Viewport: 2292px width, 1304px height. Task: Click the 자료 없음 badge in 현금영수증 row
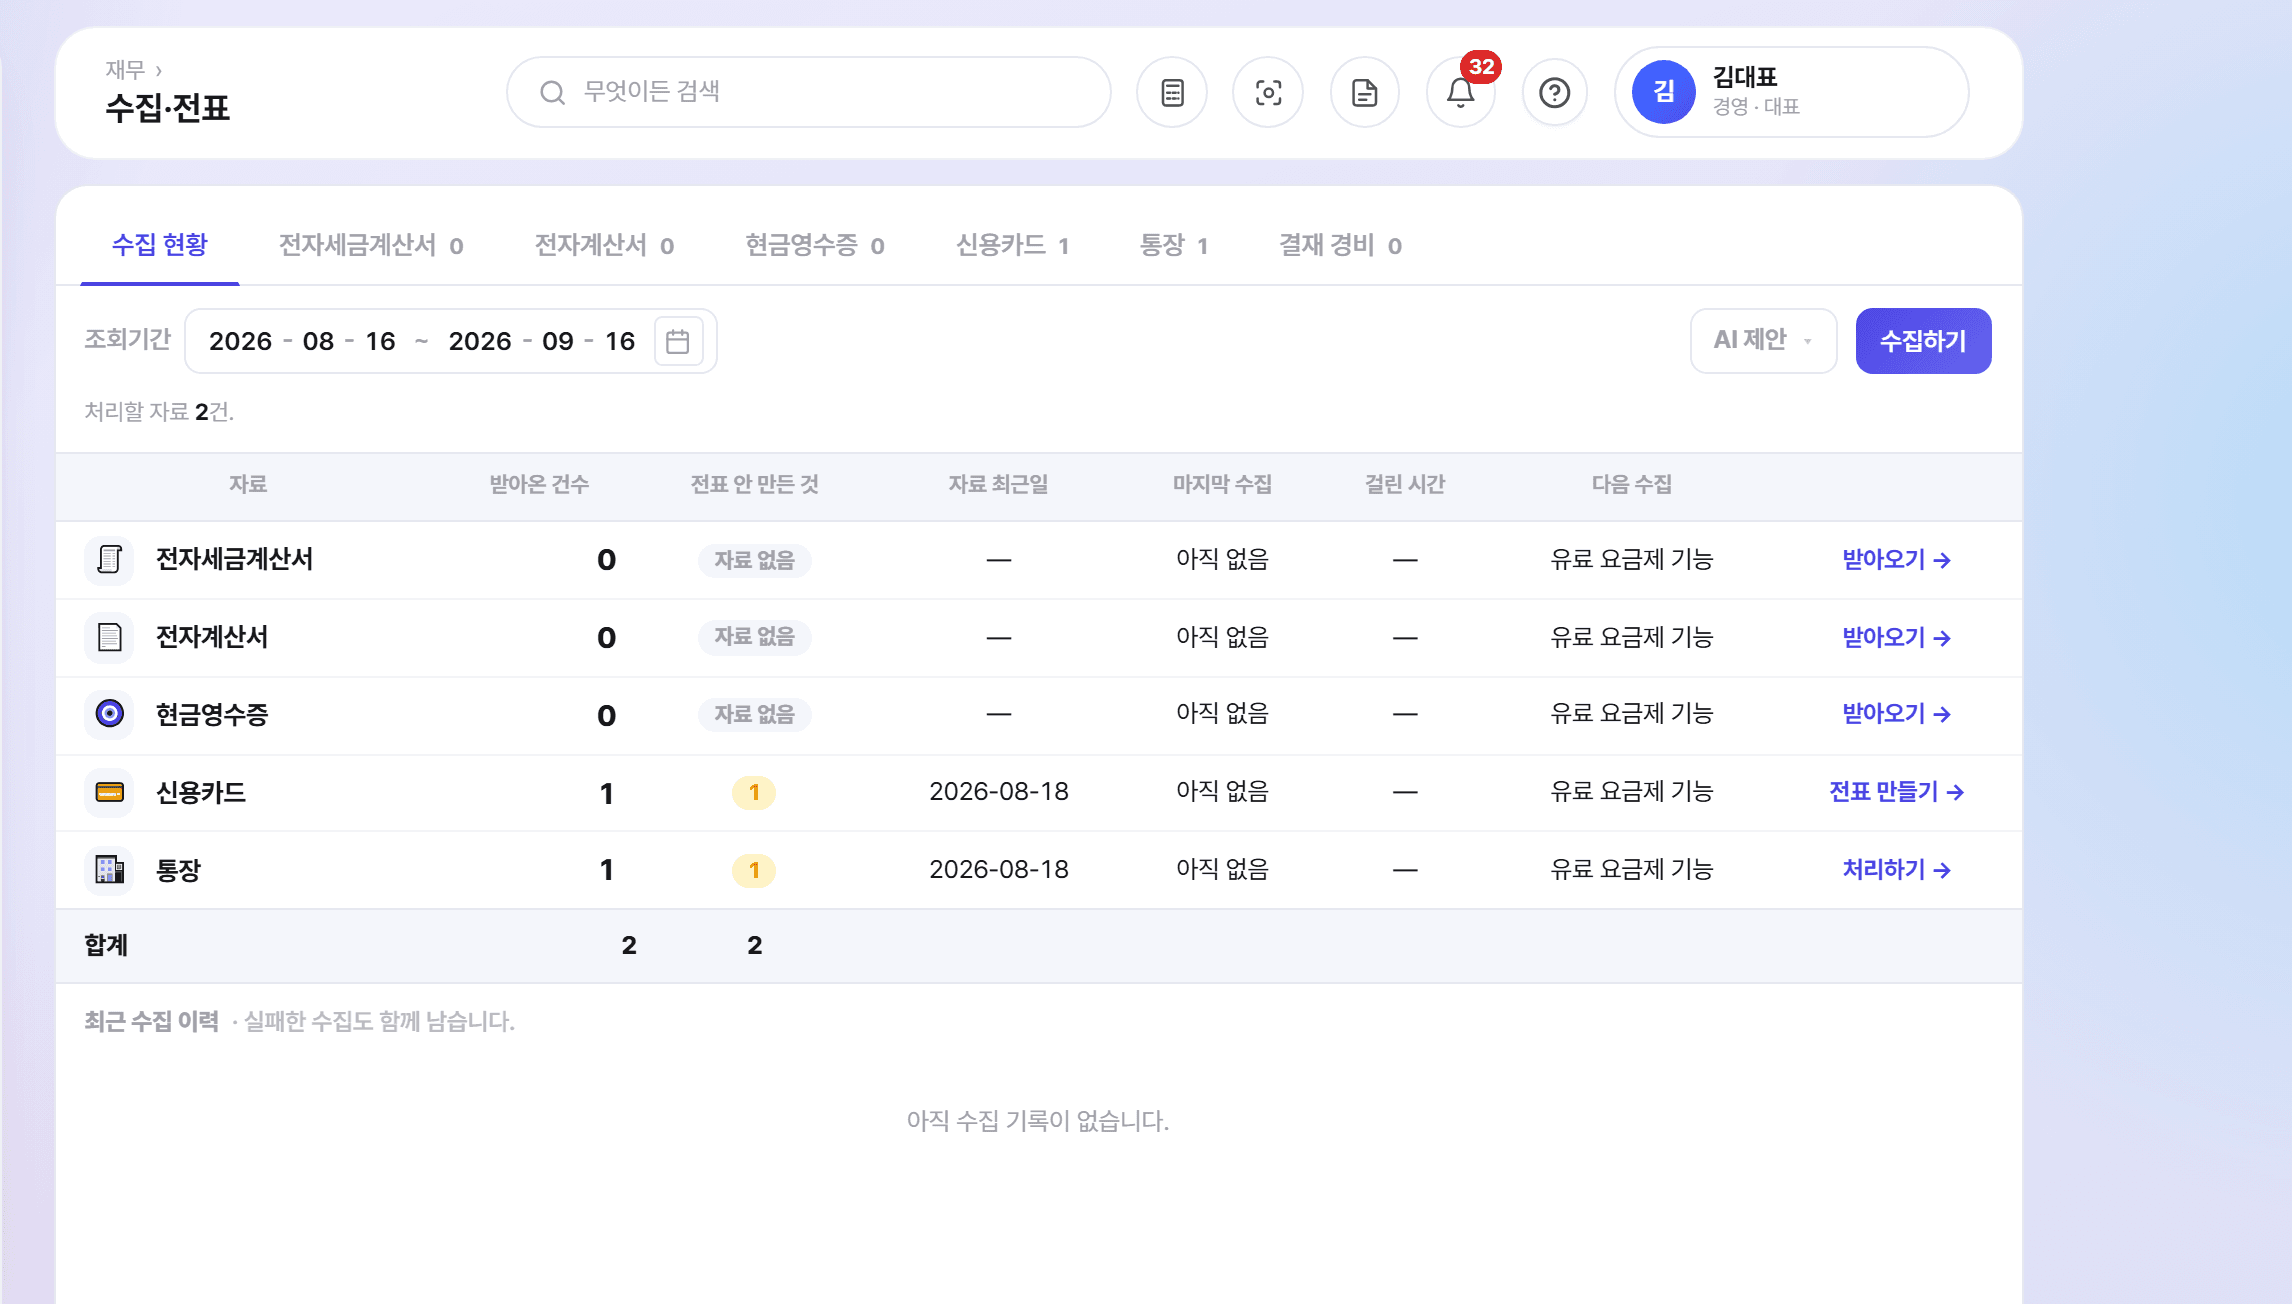tap(754, 715)
